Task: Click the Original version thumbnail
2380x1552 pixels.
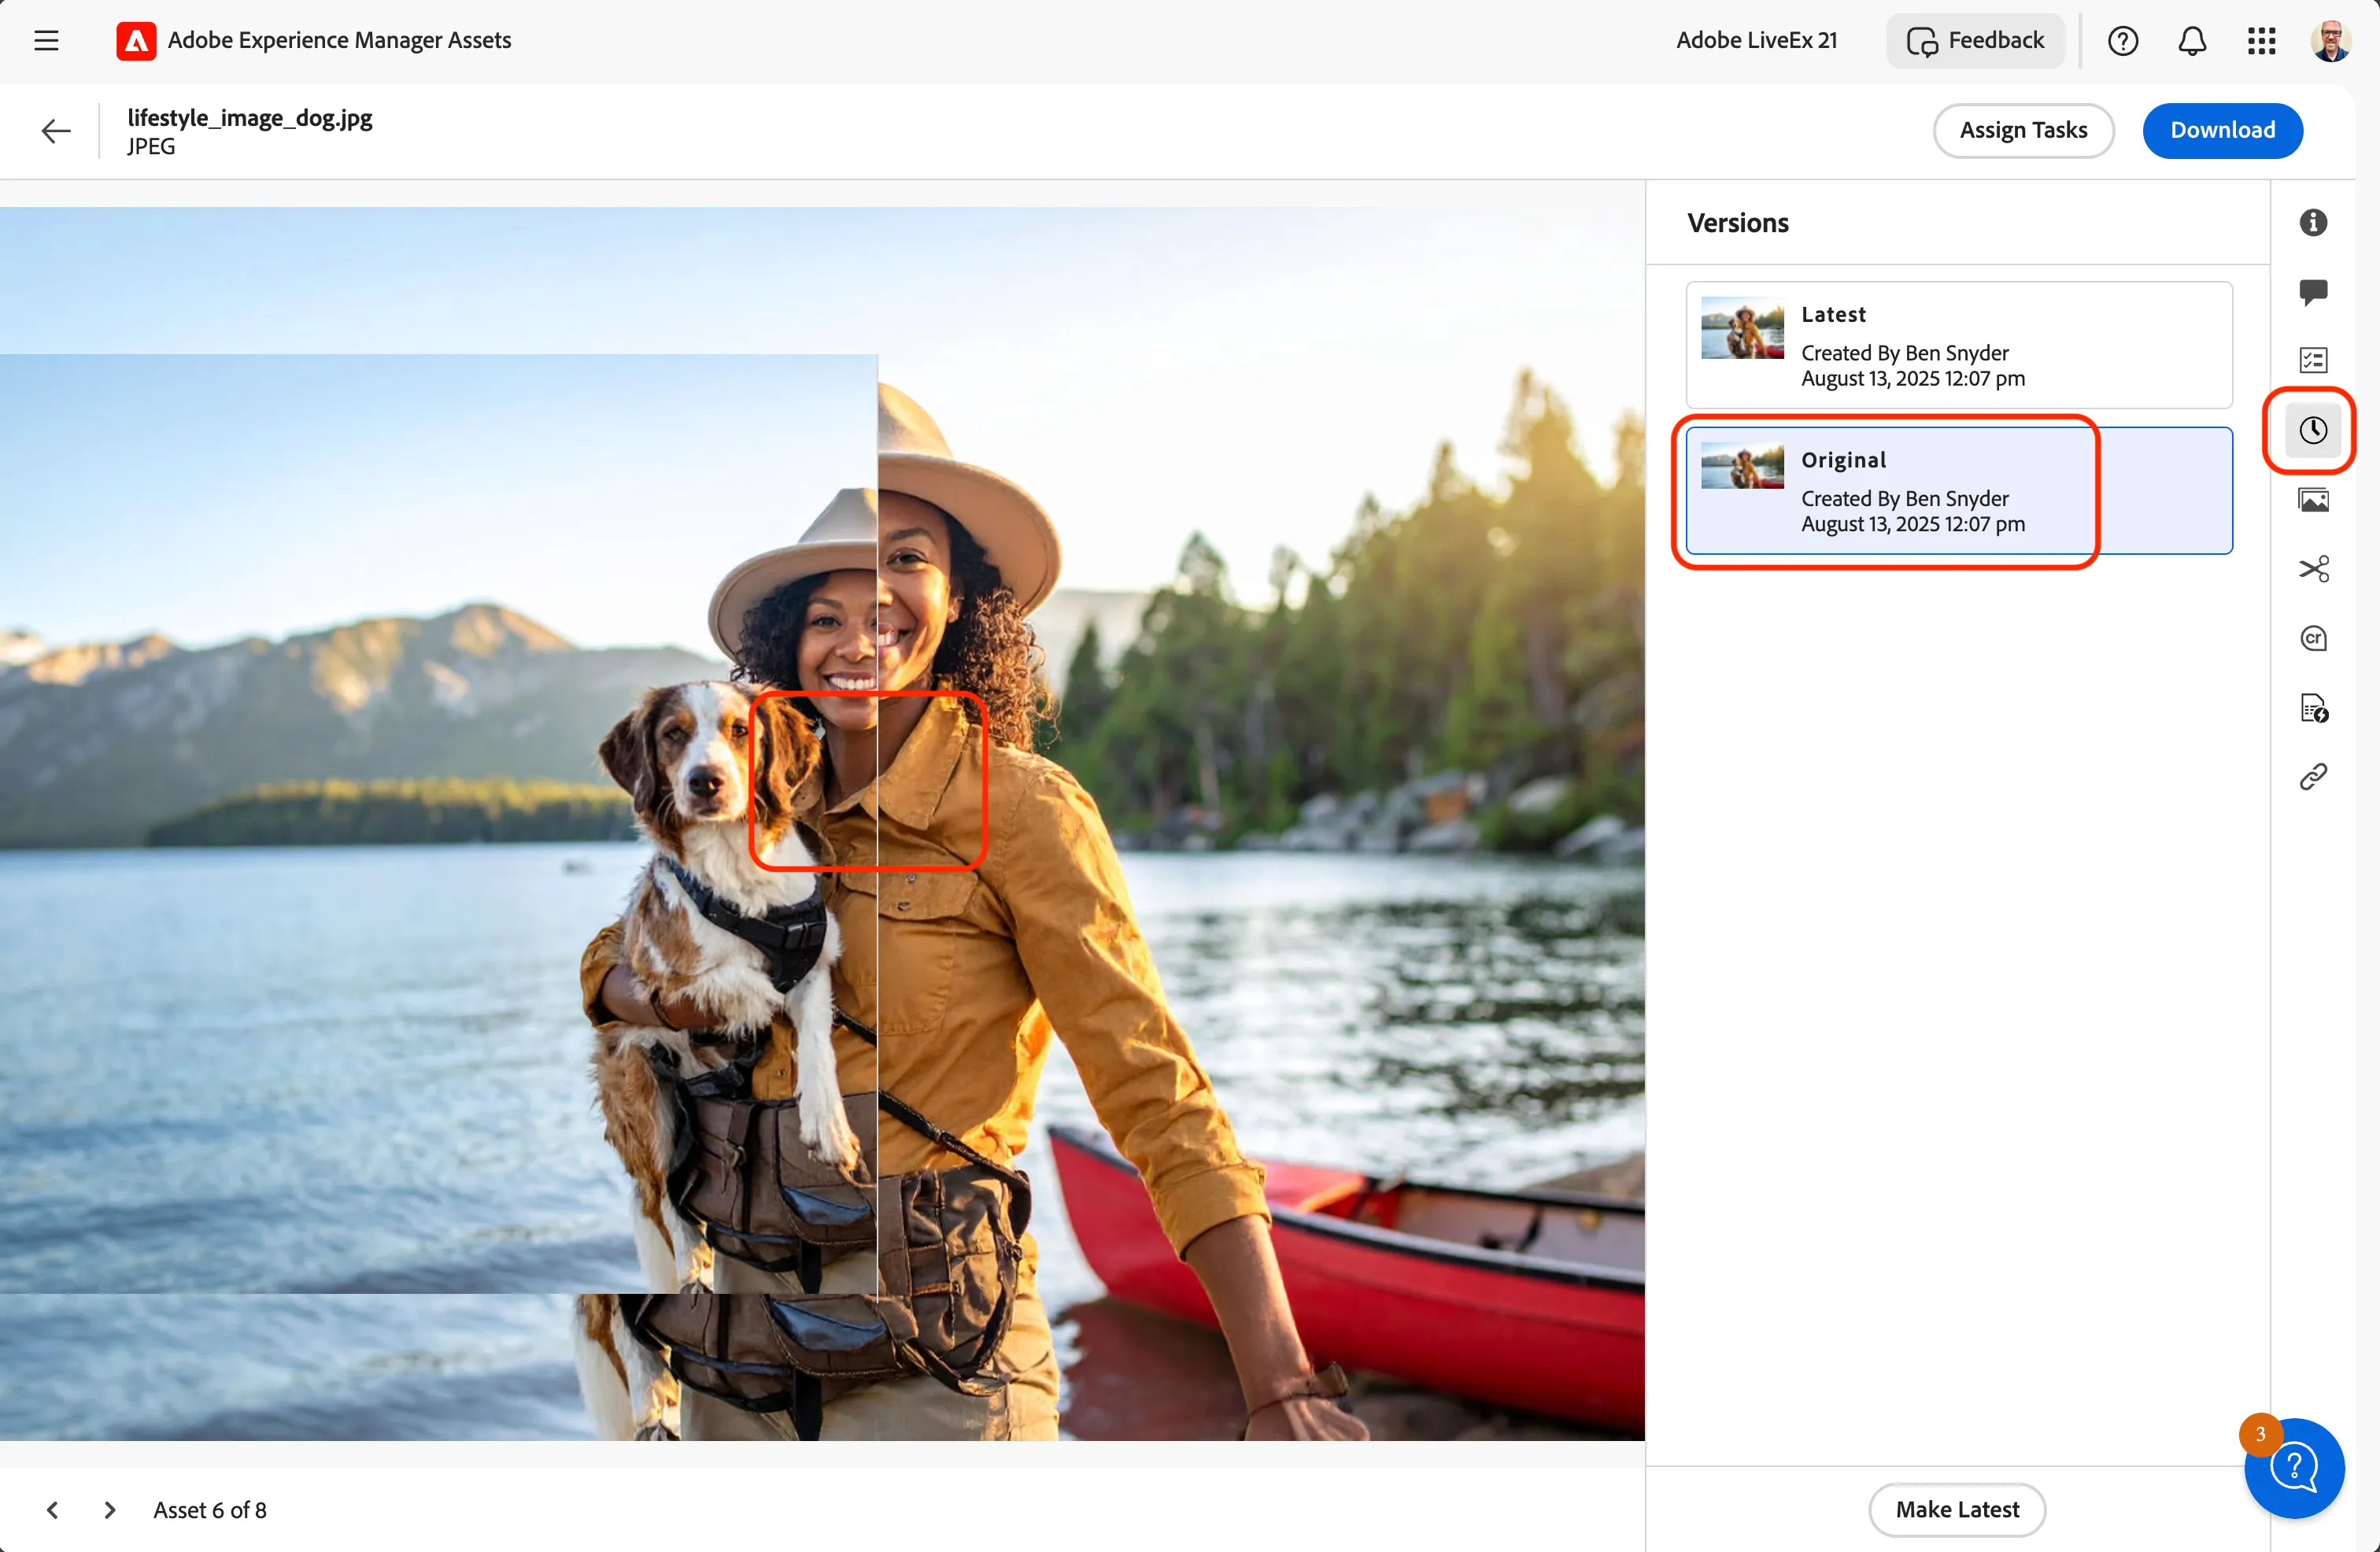Action: point(1742,466)
